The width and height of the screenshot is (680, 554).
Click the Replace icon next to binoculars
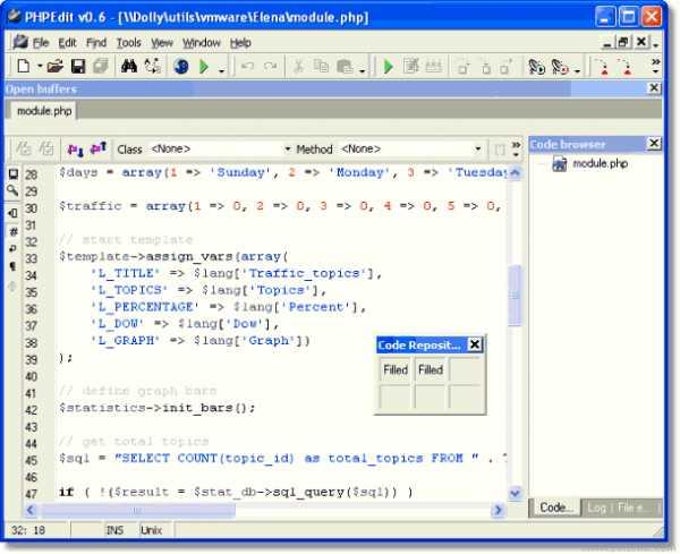tap(152, 66)
